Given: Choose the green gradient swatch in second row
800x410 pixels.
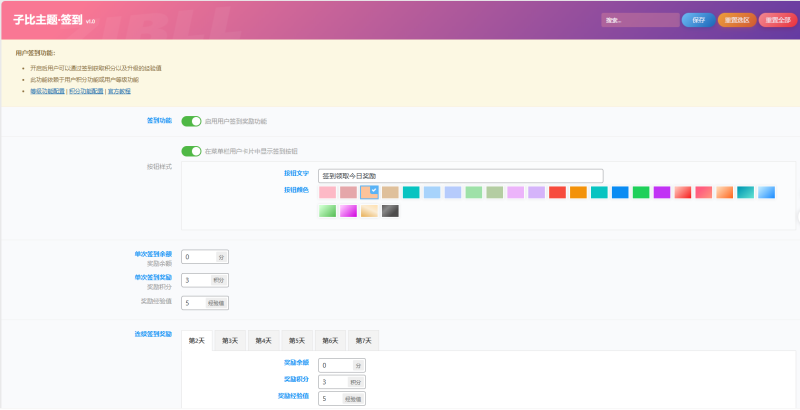Looking at the screenshot, I should pyautogui.click(x=327, y=211).
